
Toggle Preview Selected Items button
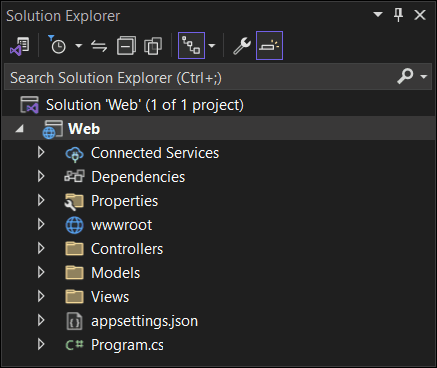[x=269, y=45]
